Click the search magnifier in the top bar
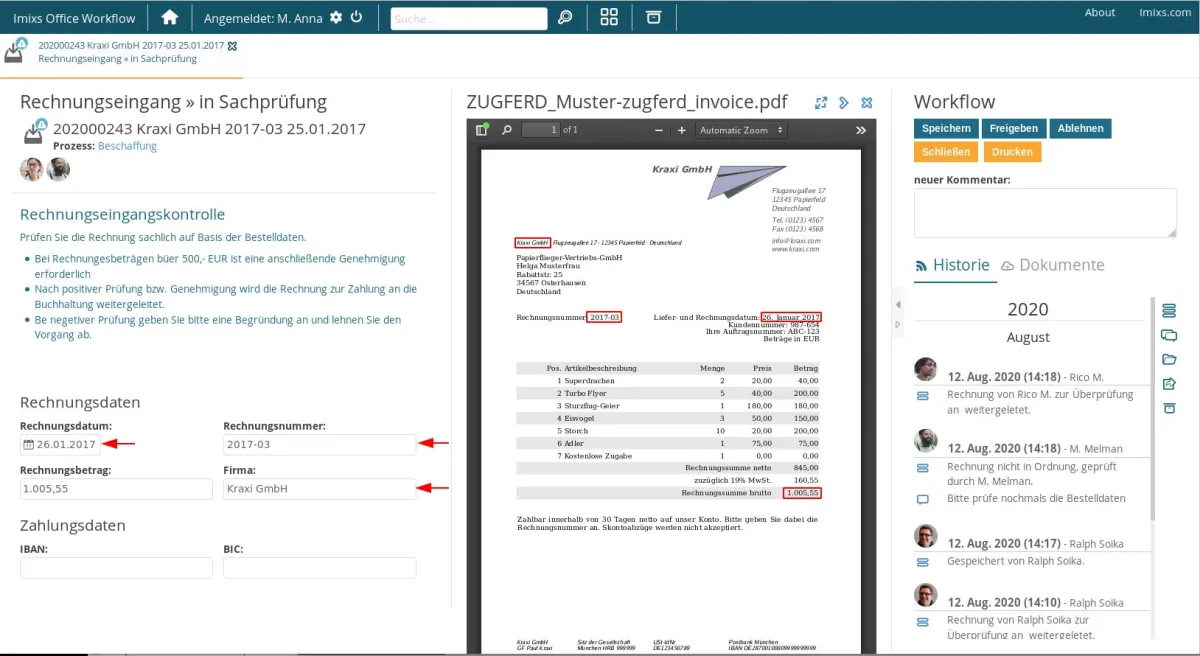The width and height of the screenshot is (1200, 656). pyautogui.click(x=565, y=17)
